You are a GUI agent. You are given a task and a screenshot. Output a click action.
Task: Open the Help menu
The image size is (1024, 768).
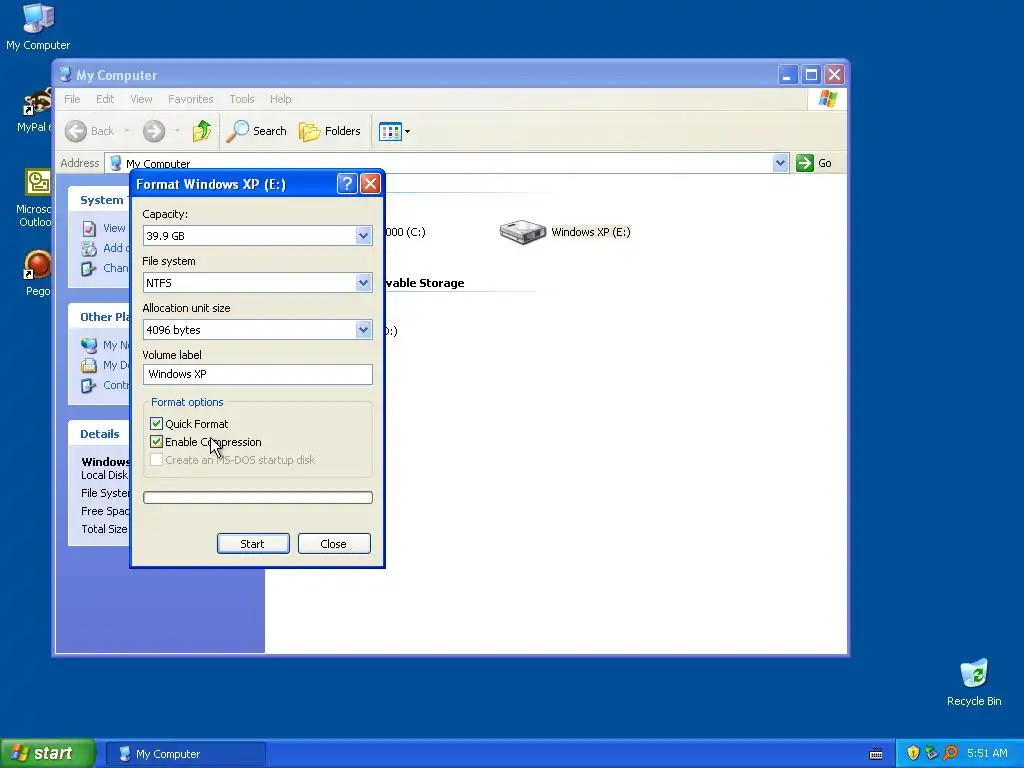click(x=280, y=99)
